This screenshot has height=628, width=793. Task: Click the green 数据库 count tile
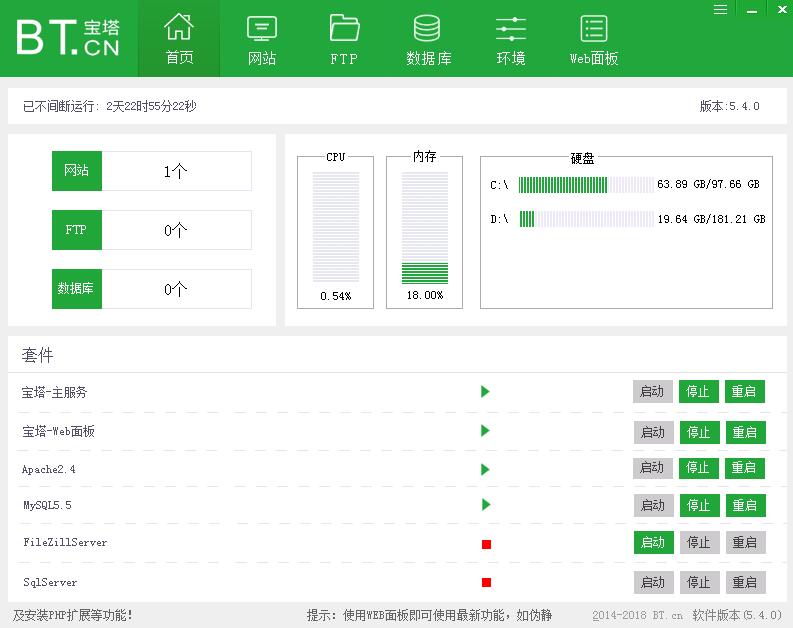click(77, 289)
